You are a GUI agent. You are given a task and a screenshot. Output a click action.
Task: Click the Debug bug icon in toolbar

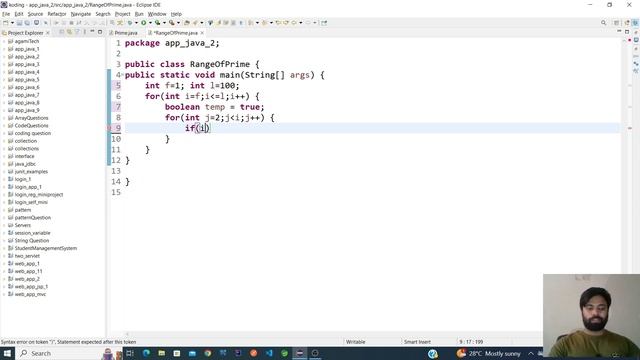(x=130, y=23)
